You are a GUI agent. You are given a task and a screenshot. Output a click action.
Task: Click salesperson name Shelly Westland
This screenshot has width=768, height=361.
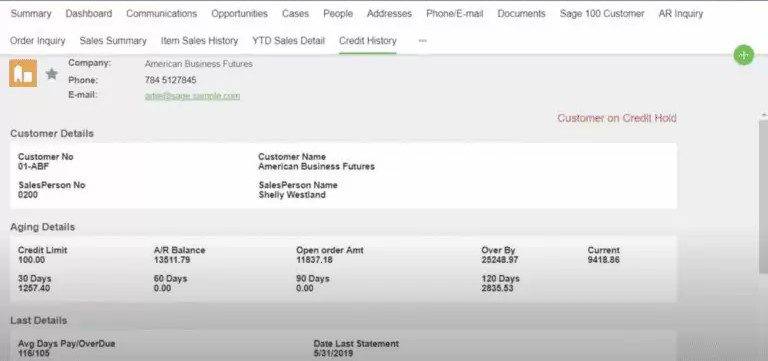pyautogui.click(x=292, y=195)
